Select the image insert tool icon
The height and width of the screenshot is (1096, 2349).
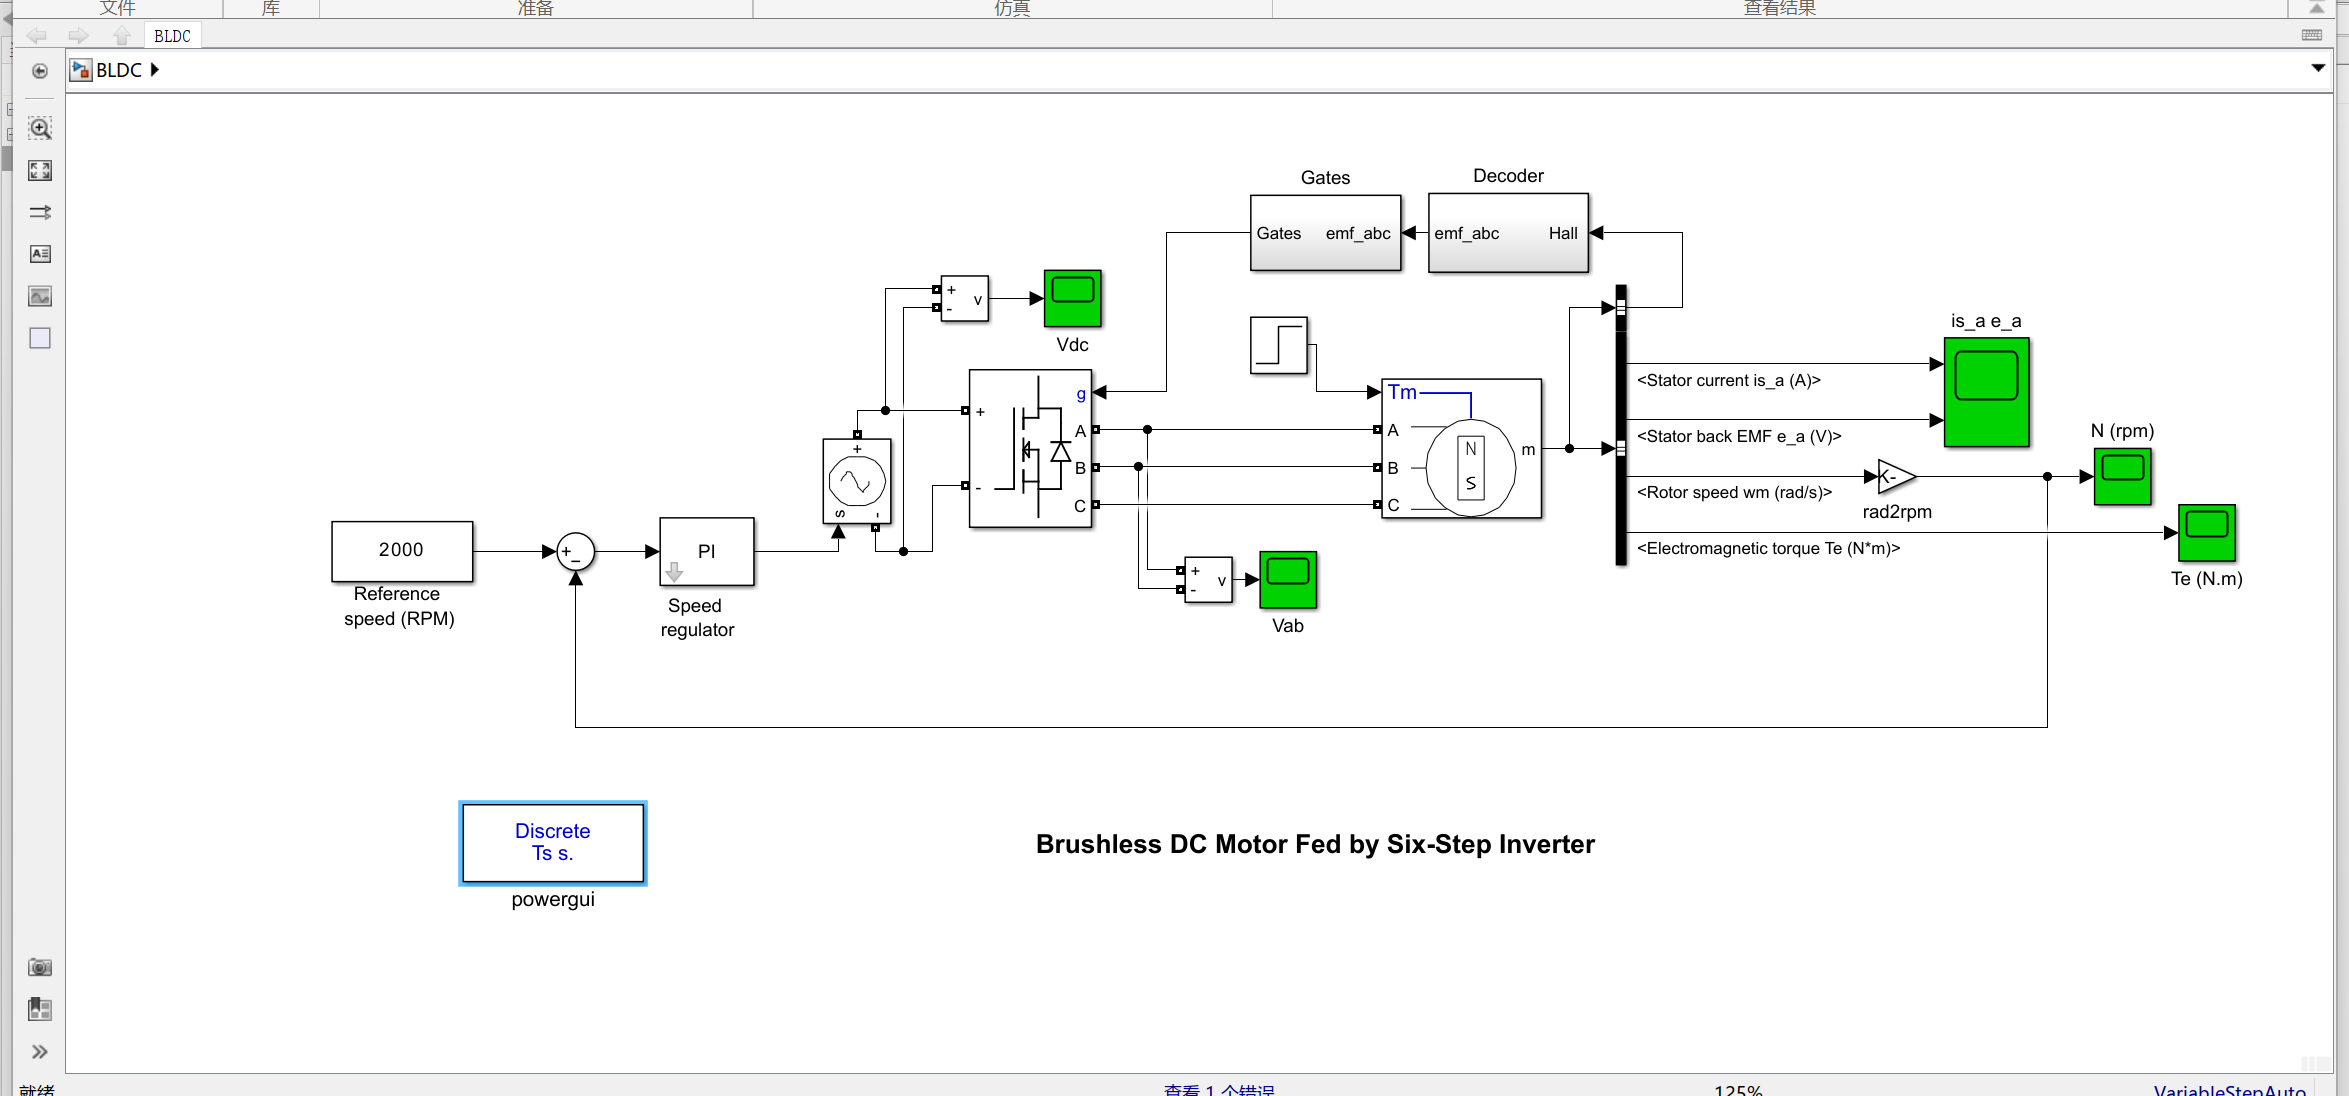40,296
